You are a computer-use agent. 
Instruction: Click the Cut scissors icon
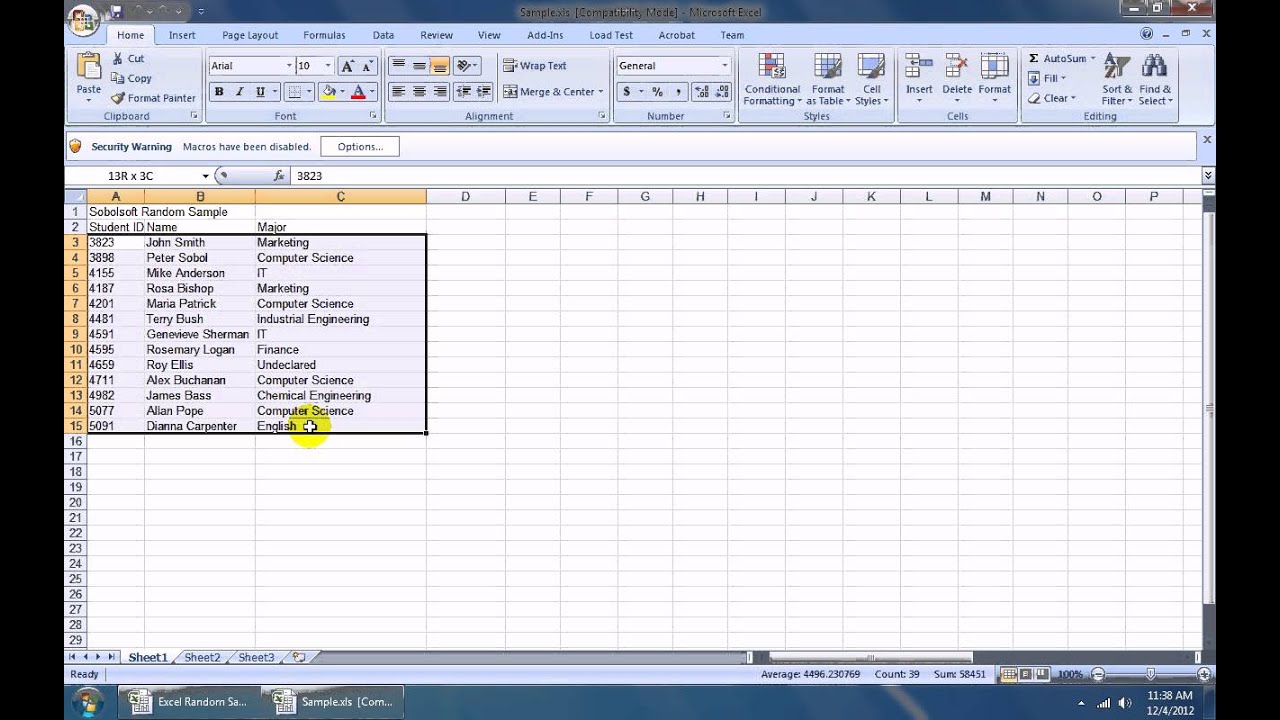(x=118, y=59)
